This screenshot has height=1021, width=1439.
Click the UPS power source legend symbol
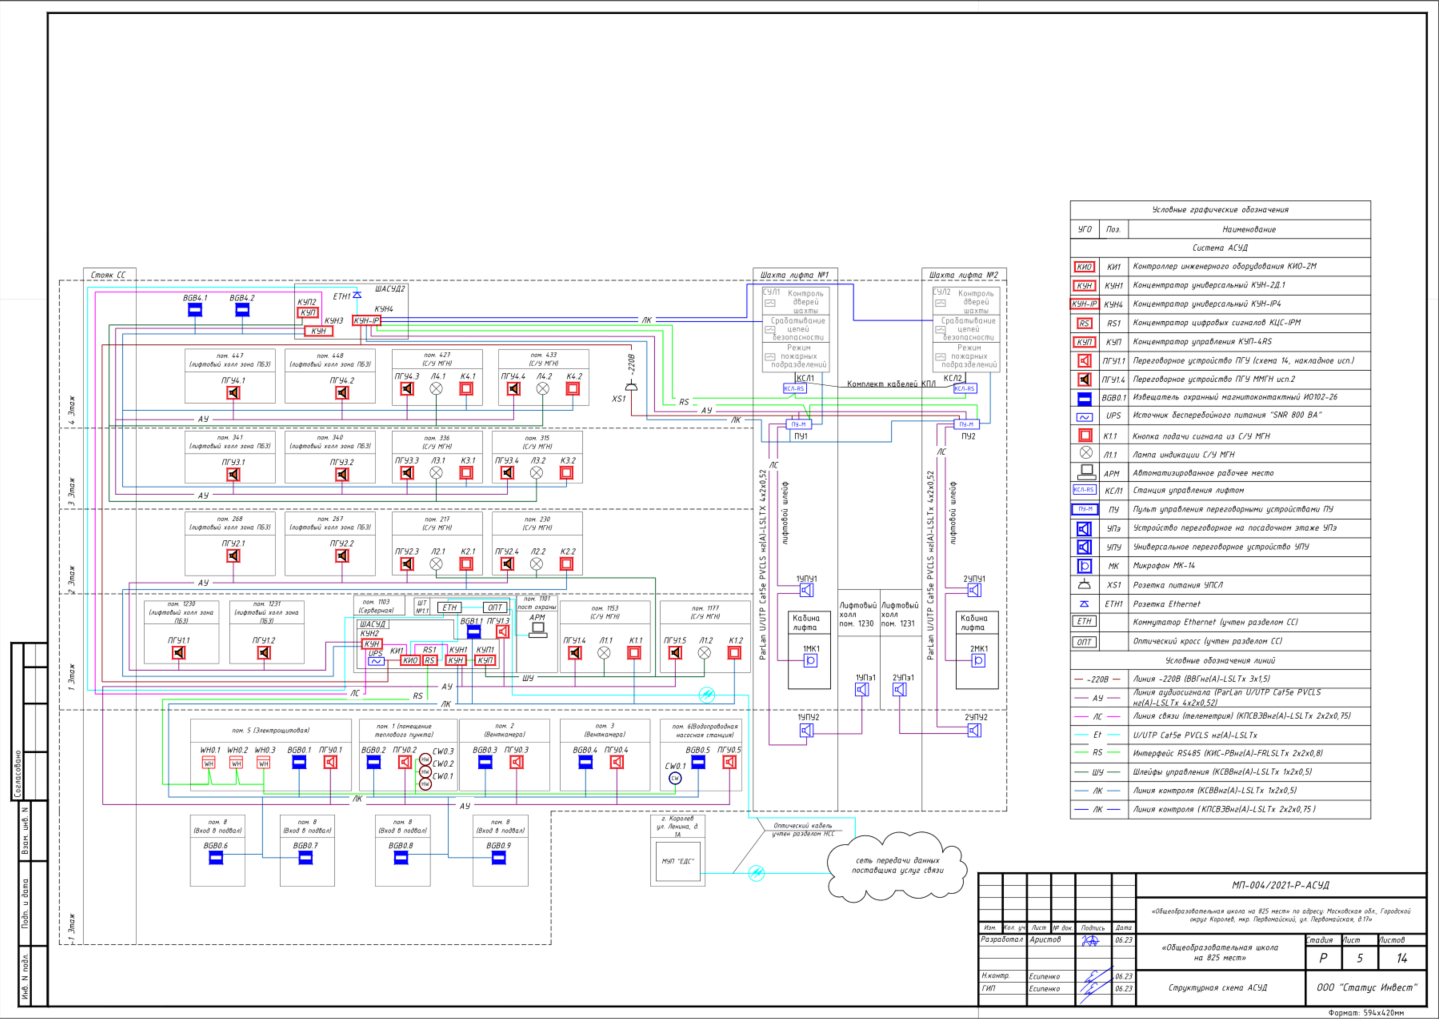click(x=1084, y=417)
